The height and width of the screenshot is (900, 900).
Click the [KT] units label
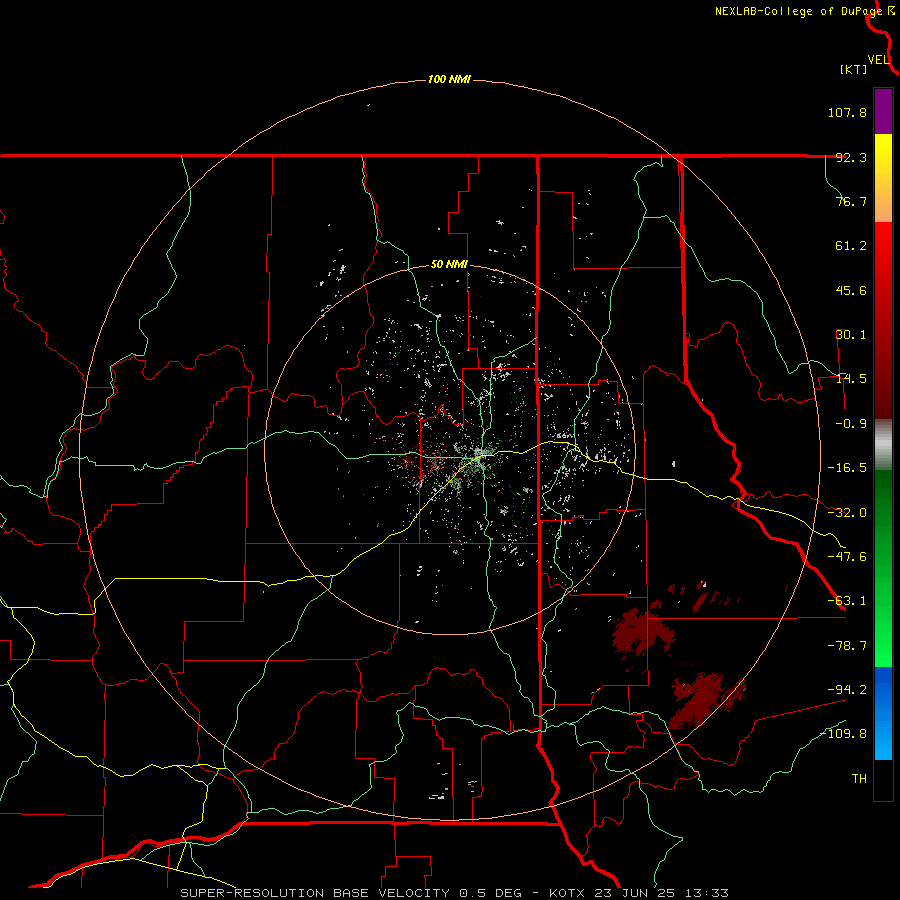[854, 69]
